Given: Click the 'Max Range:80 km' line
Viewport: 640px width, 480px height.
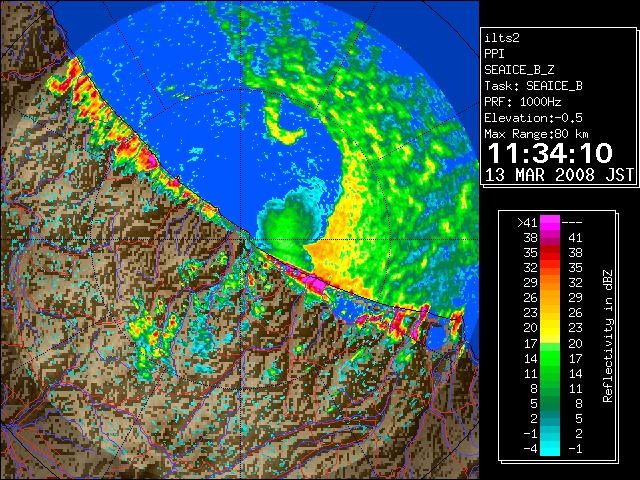Looking at the screenshot, I should coord(536,134).
